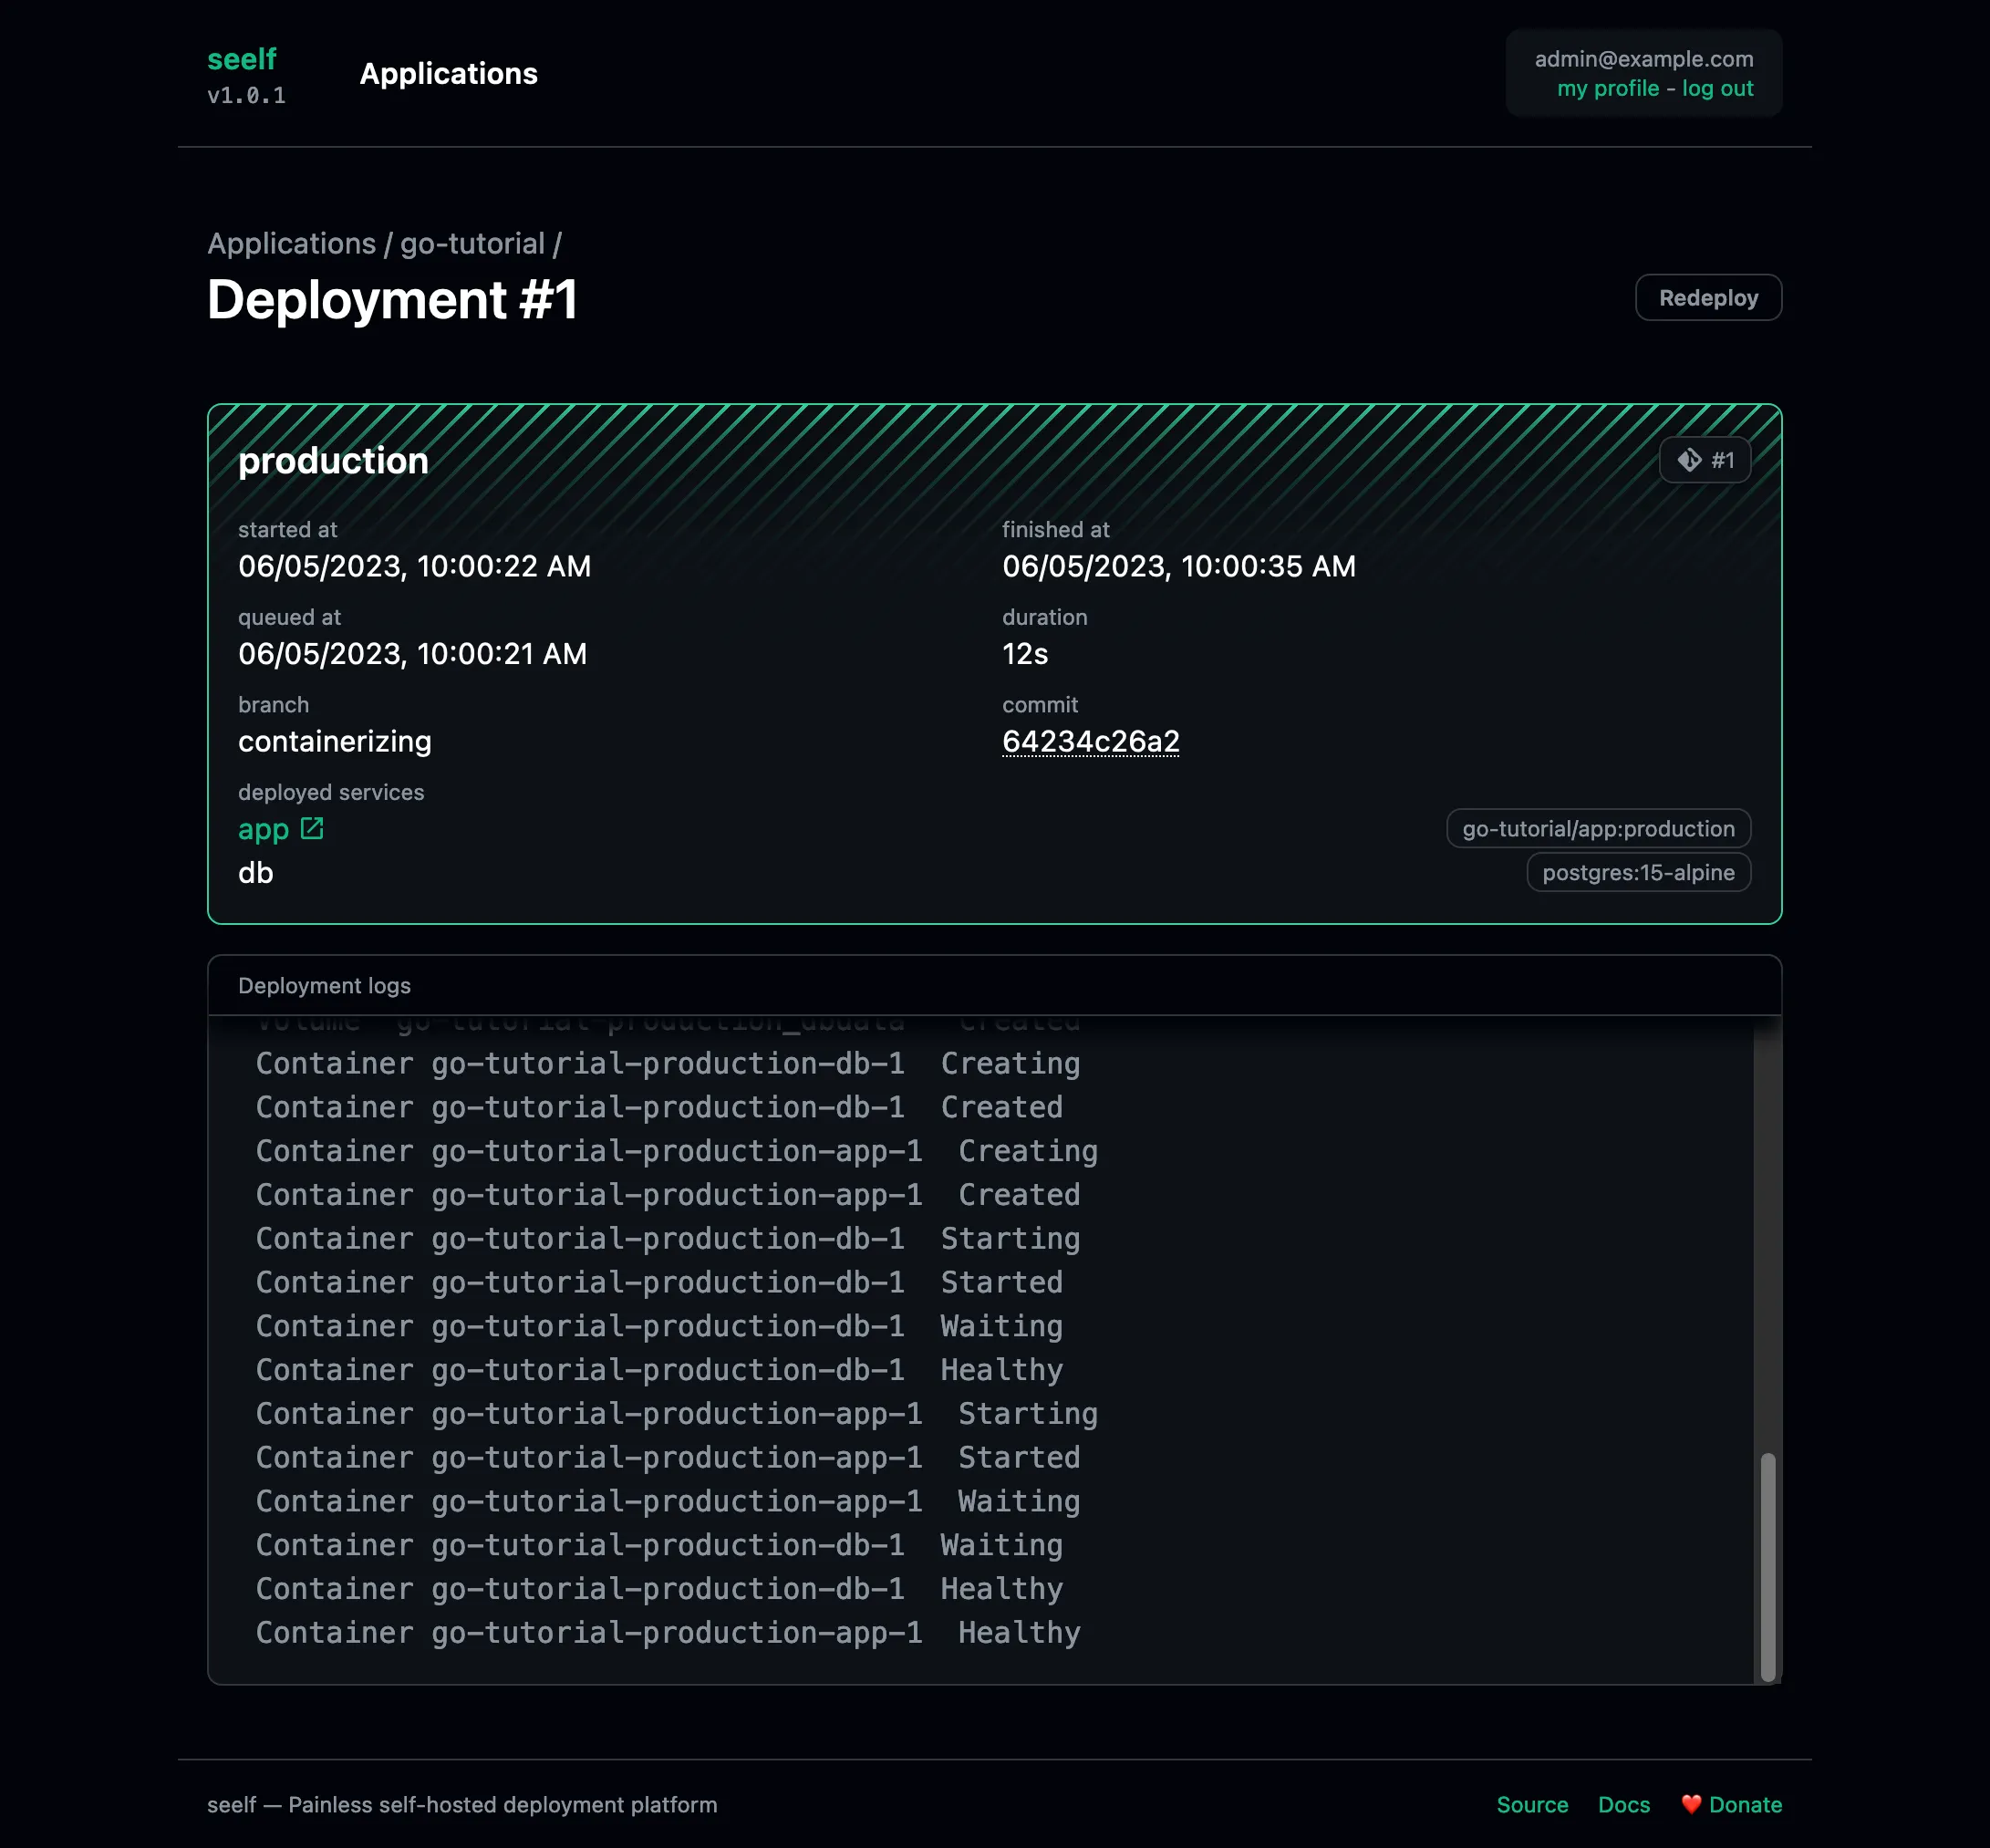Click commit hash 64234c26a2

pos(1090,741)
